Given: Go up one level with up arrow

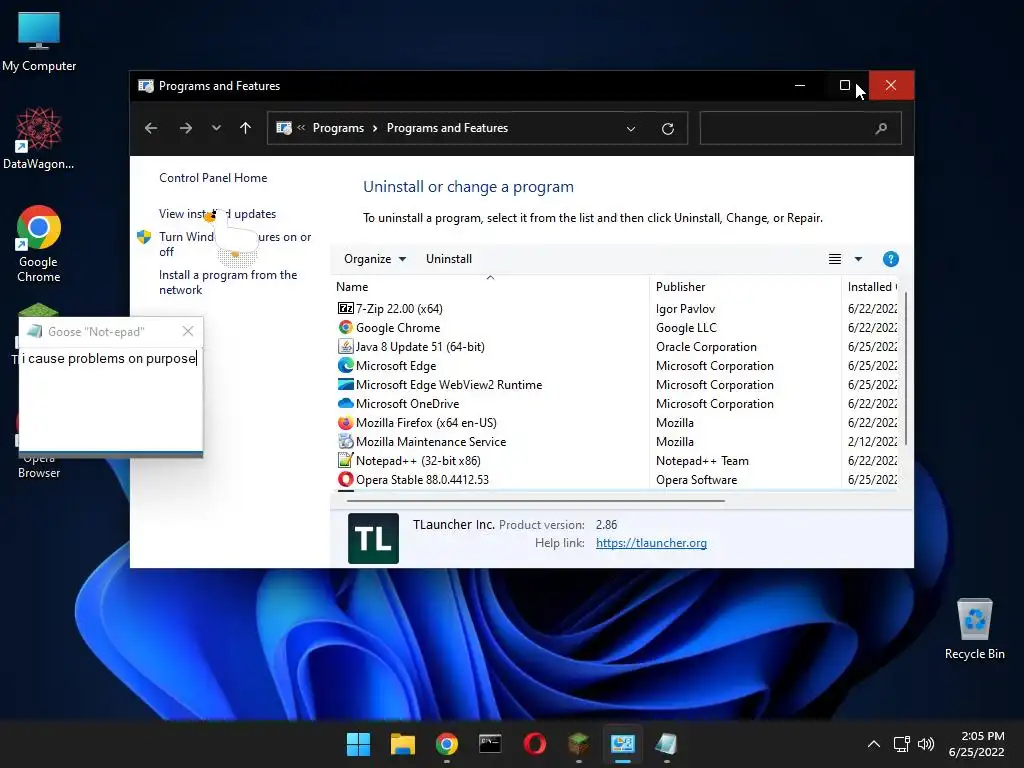Looking at the screenshot, I should pyautogui.click(x=246, y=128).
